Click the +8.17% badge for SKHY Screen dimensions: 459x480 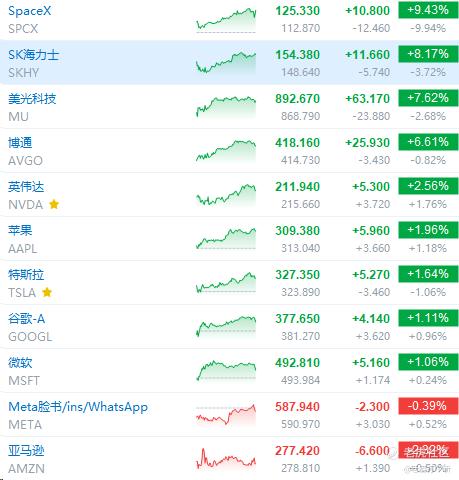pyautogui.click(x=428, y=54)
